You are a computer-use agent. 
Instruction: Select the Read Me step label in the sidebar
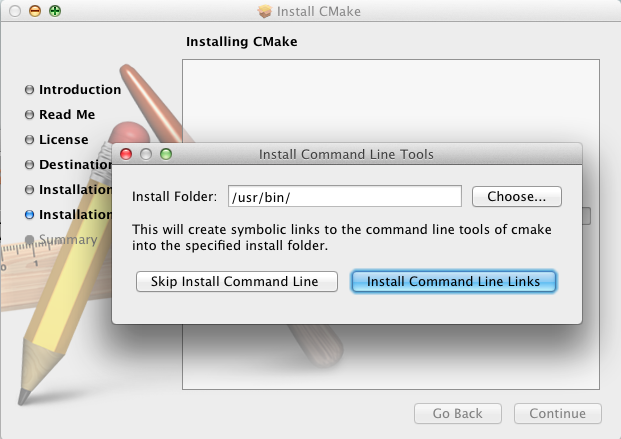[x=67, y=115]
